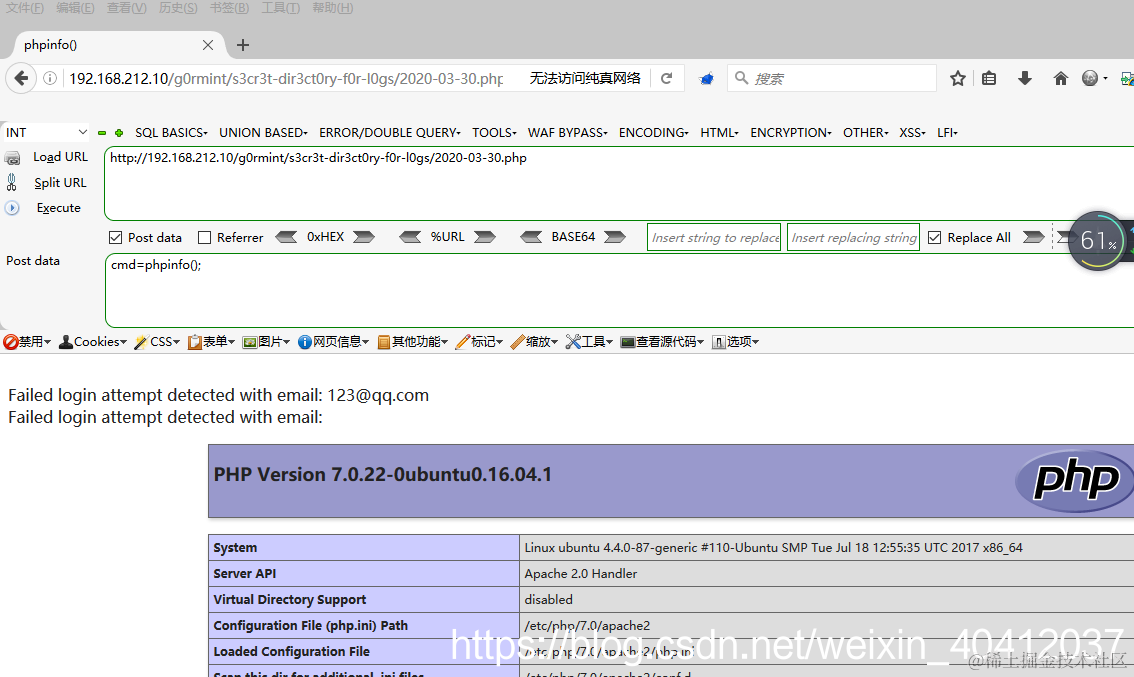Expand XSS menu
Viewport: 1134px width, 677px height.
tap(912, 132)
